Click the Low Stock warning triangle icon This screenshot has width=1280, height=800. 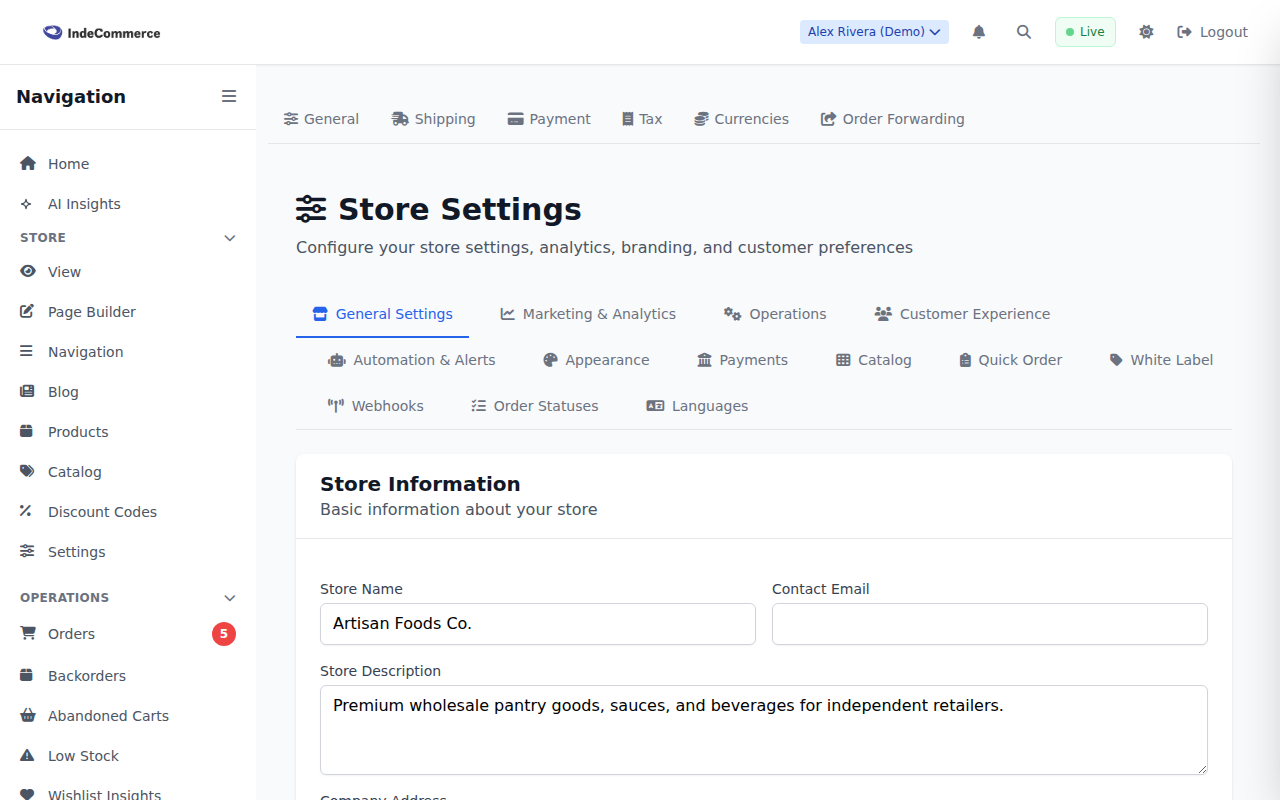pyautogui.click(x=28, y=756)
